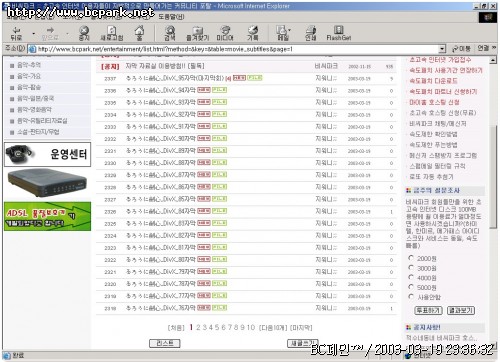Click the status bar page icon beside 완료
500x362 pixels.
7,355
